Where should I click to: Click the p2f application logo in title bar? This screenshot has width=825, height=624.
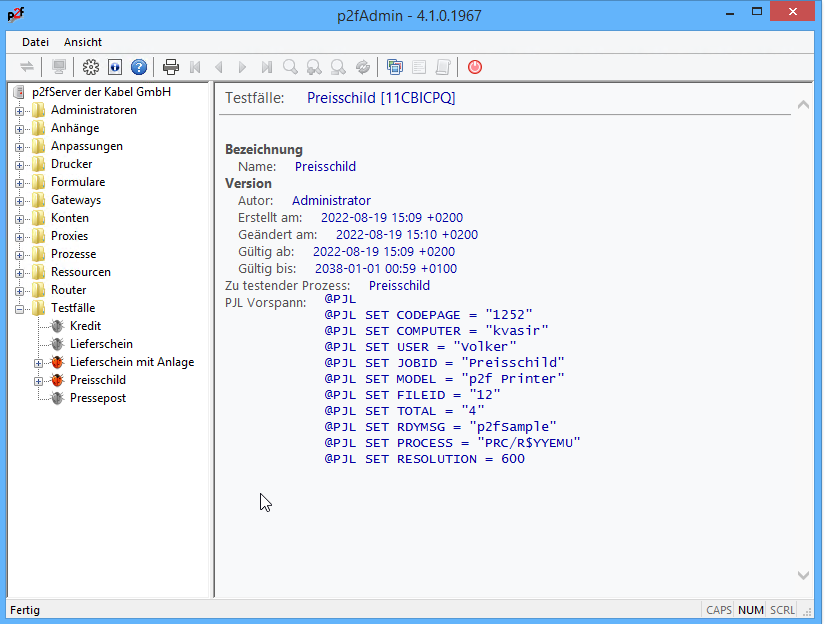15,14
